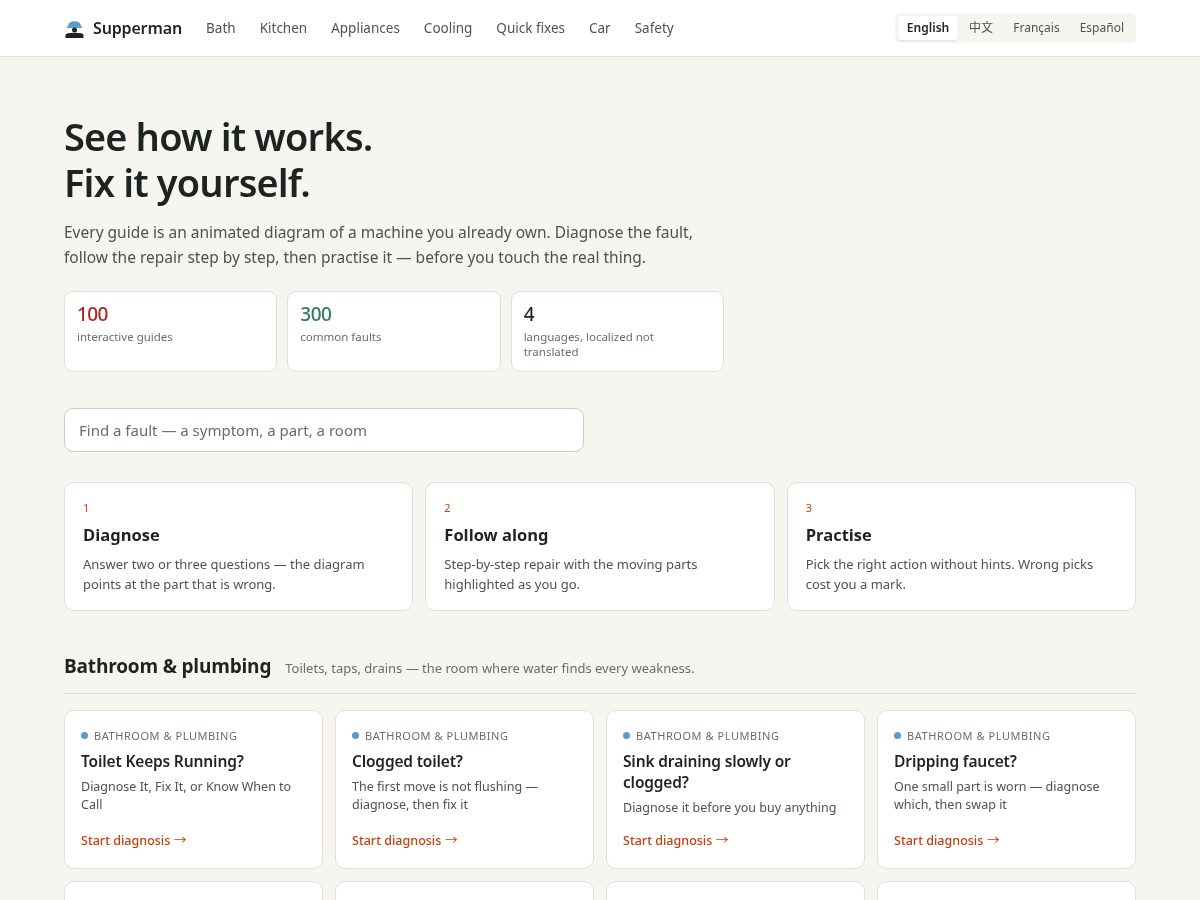Select the English language option
The width and height of the screenshot is (1200, 900).
tap(928, 28)
